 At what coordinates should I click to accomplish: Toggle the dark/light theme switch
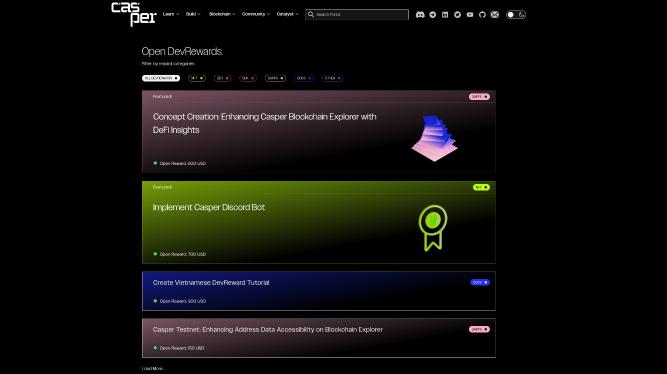coord(516,14)
